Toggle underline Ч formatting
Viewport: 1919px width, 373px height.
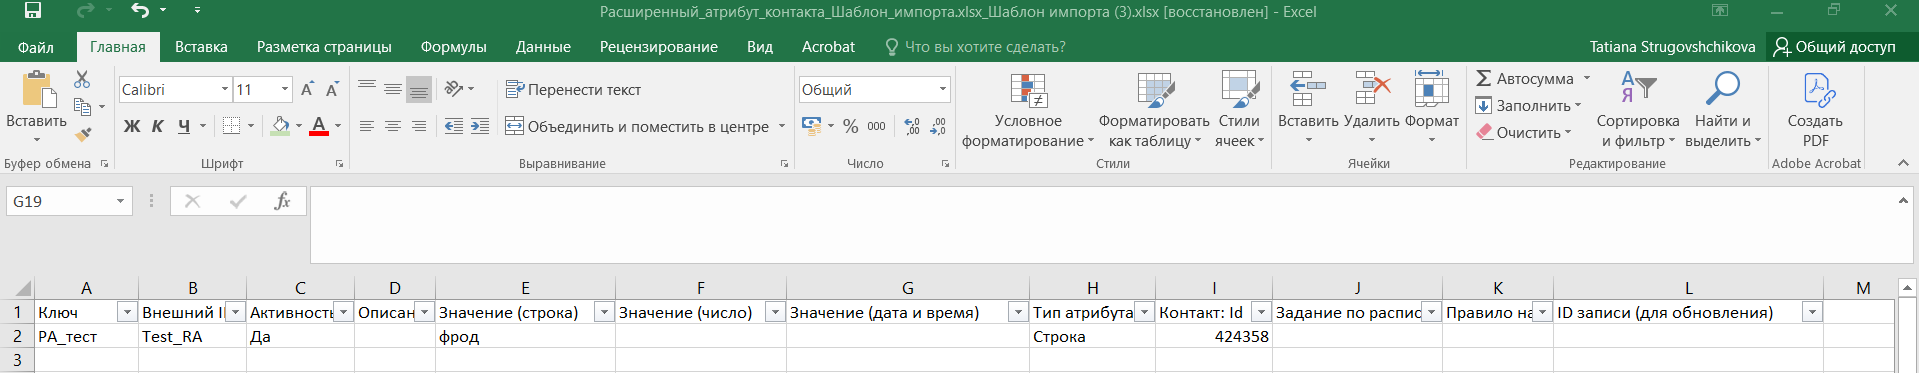(x=184, y=126)
